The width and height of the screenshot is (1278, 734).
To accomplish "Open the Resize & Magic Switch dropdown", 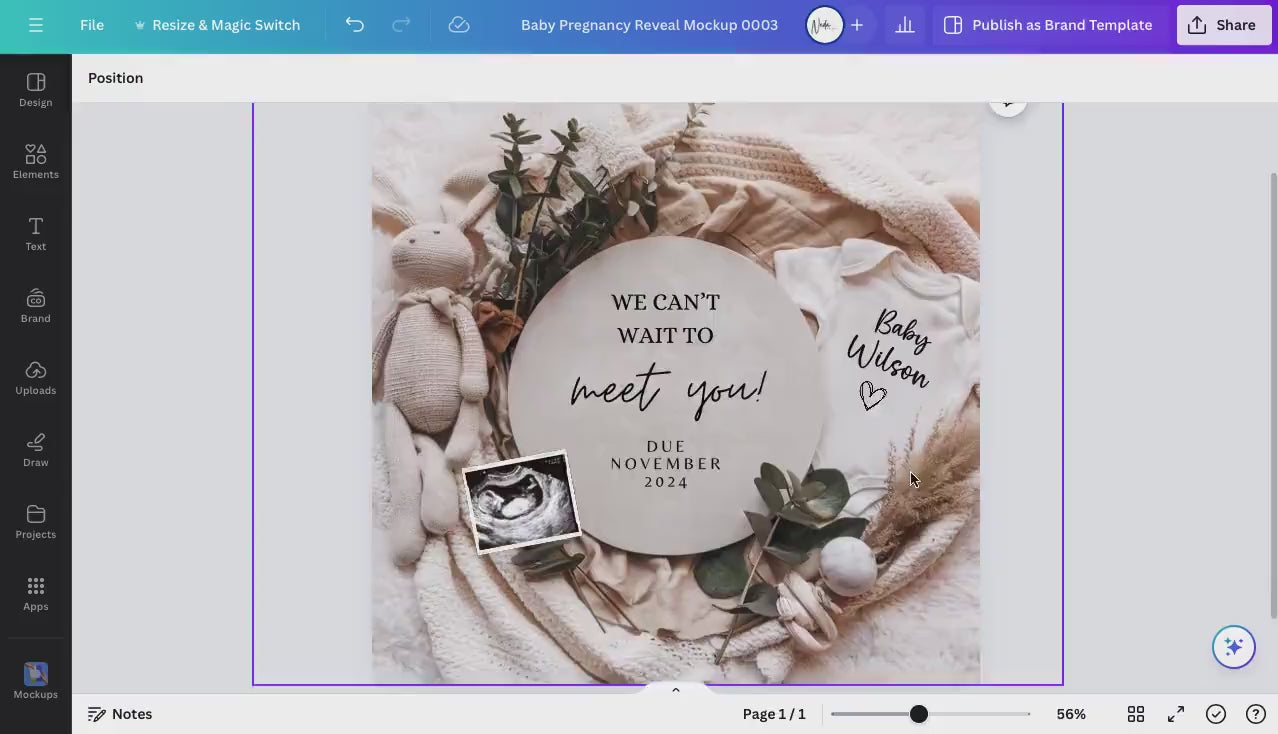I will pyautogui.click(x=217, y=25).
